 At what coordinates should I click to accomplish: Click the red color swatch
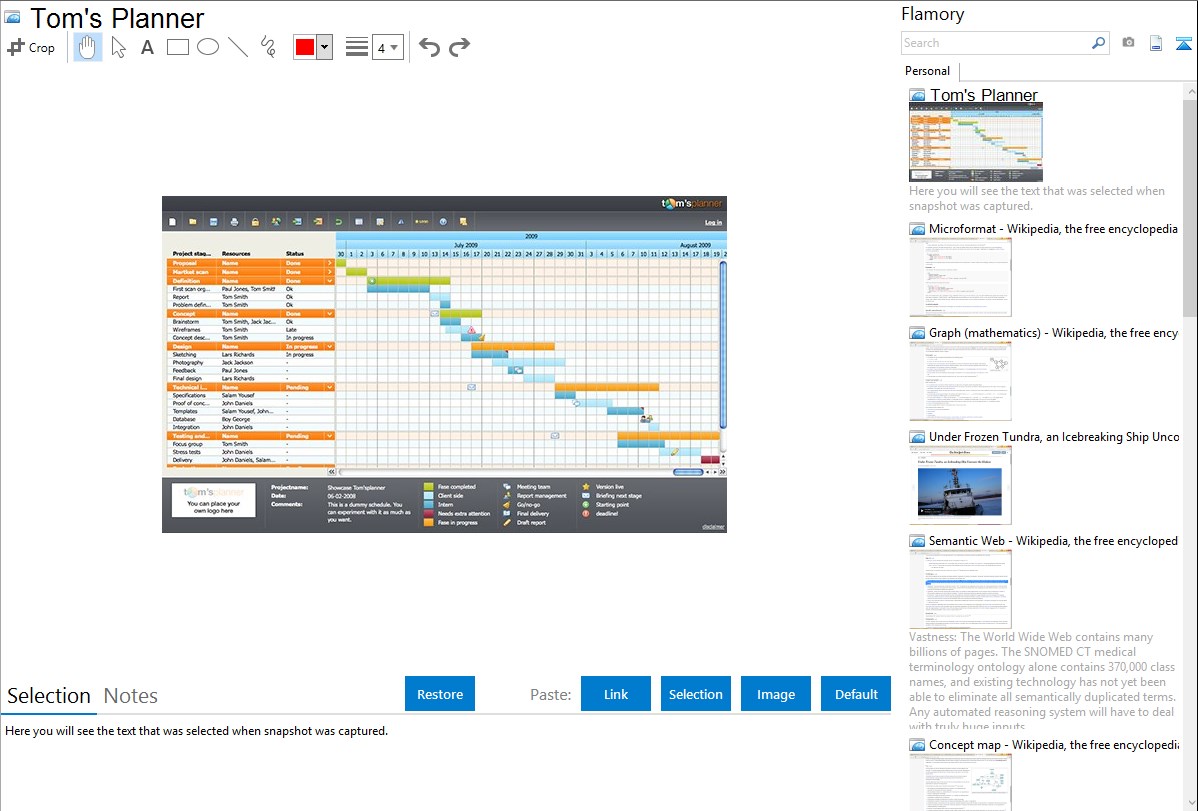pos(305,47)
